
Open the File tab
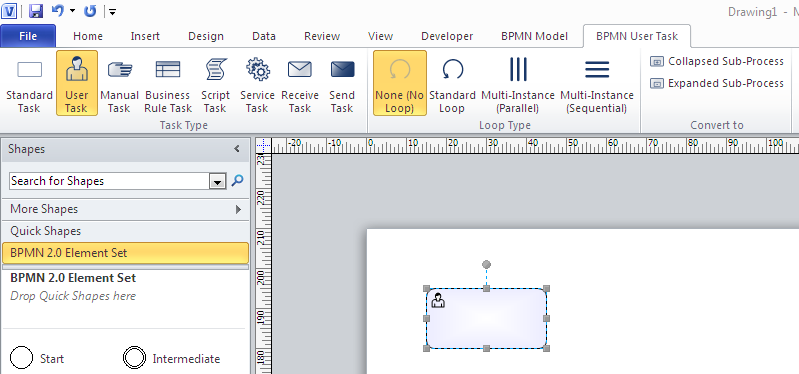click(x=28, y=36)
